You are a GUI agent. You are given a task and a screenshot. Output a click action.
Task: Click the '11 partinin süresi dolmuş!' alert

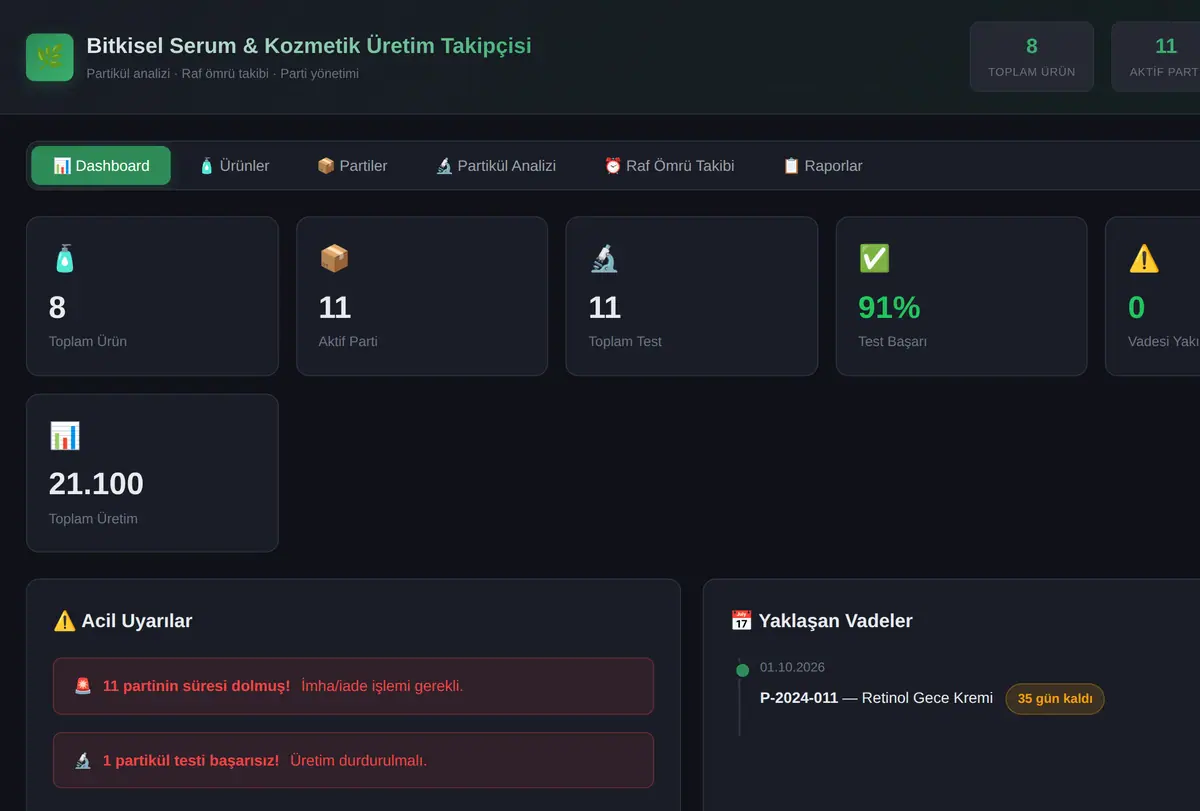point(353,686)
